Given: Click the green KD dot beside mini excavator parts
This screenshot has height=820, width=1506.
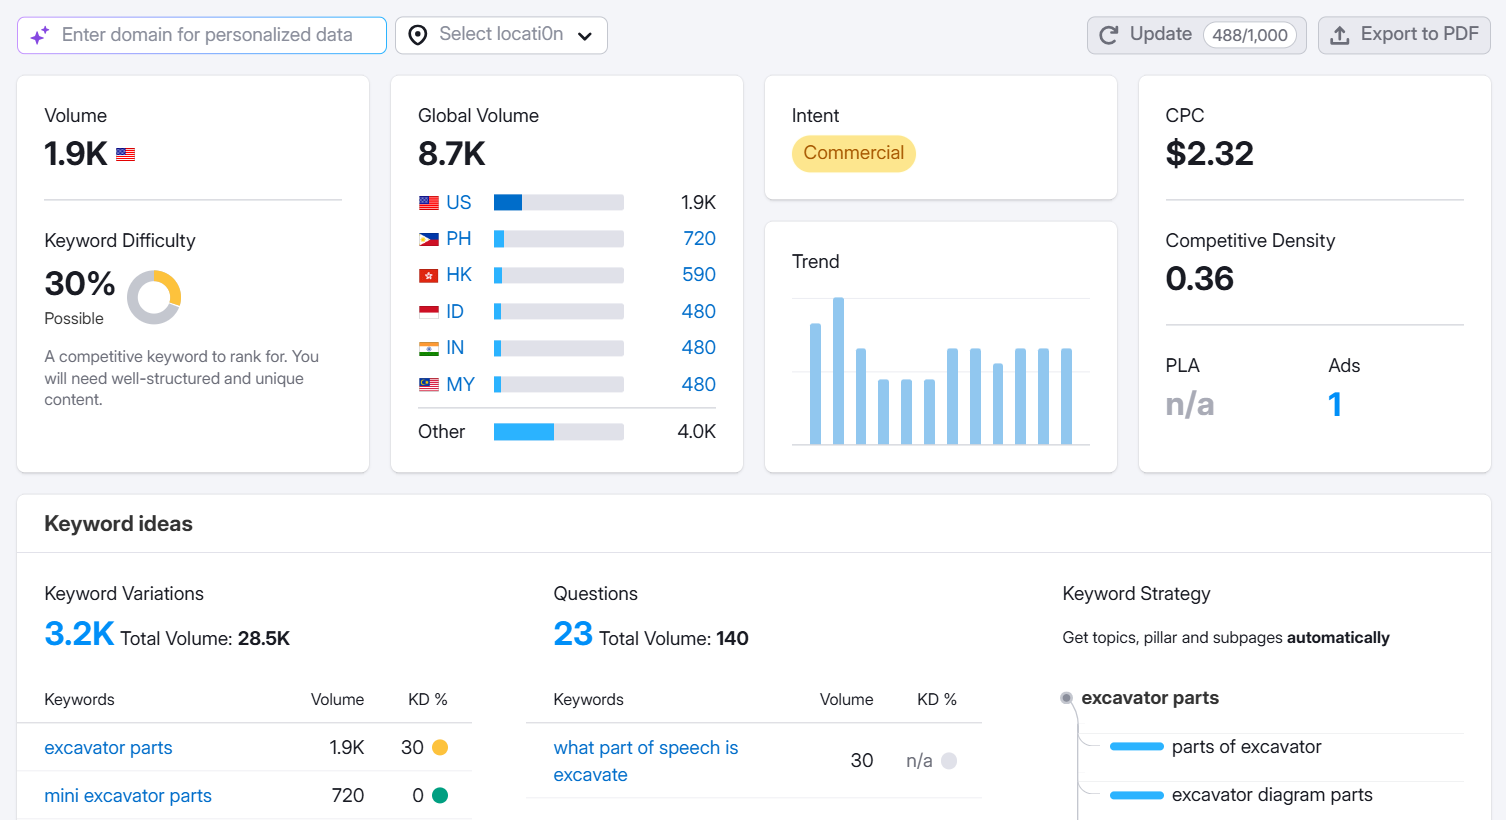Looking at the screenshot, I should pos(438,795).
